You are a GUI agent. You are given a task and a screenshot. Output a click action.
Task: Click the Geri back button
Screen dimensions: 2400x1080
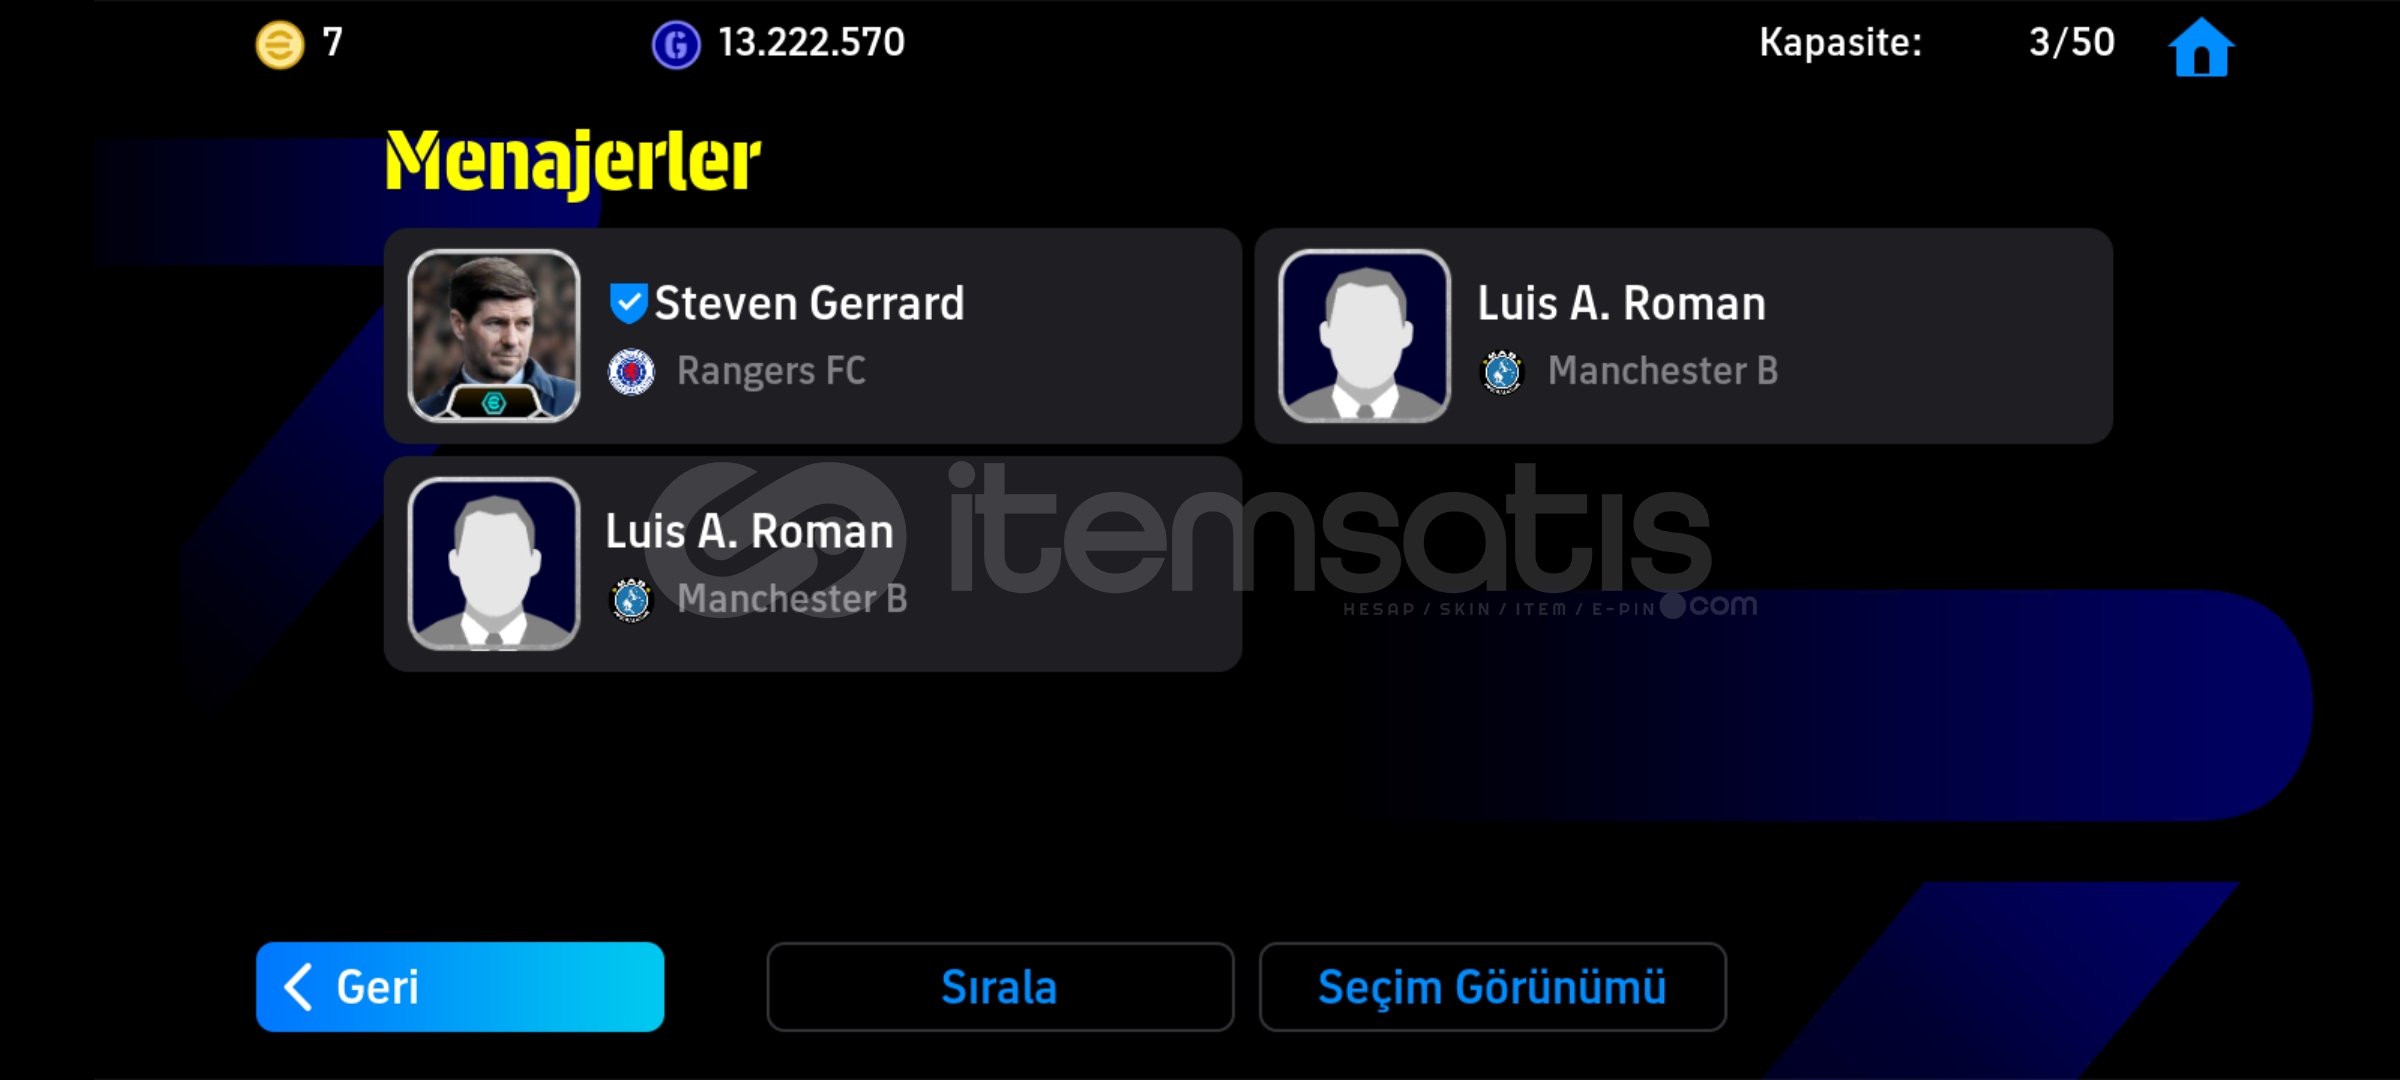point(460,987)
